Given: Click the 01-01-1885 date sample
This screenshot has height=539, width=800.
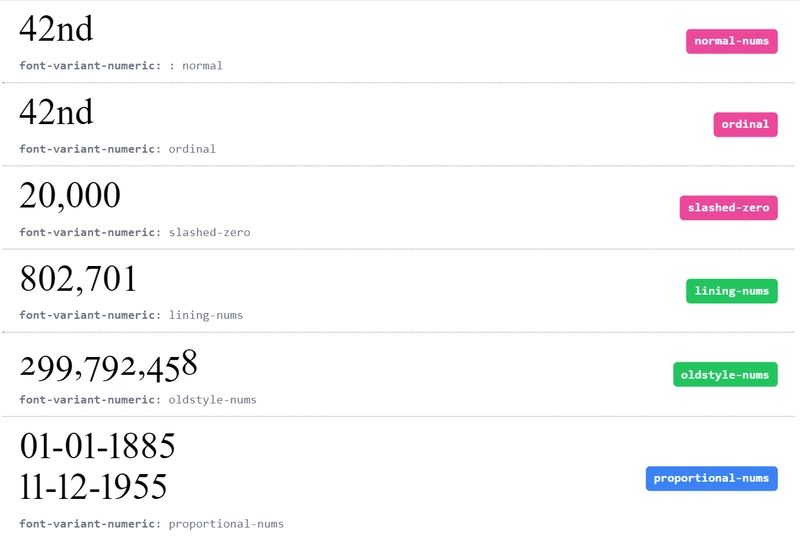Looking at the screenshot, I should [97, 446].
